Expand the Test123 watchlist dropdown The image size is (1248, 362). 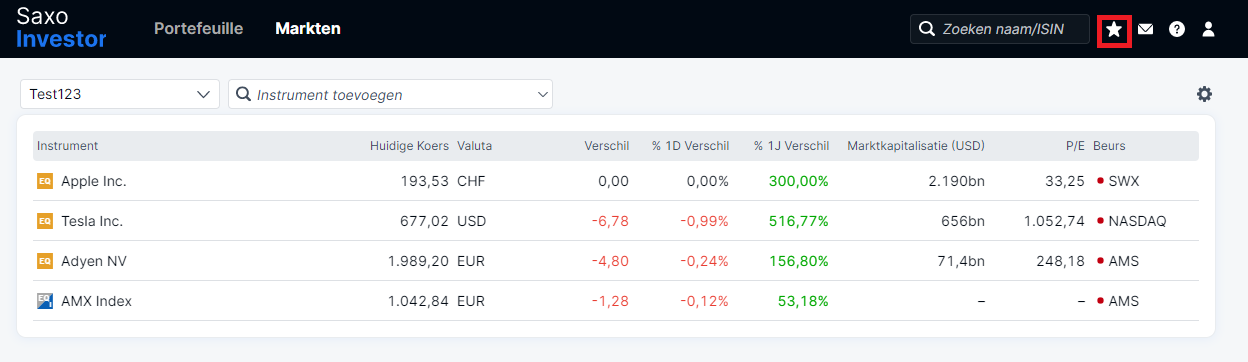click(120, 94)
